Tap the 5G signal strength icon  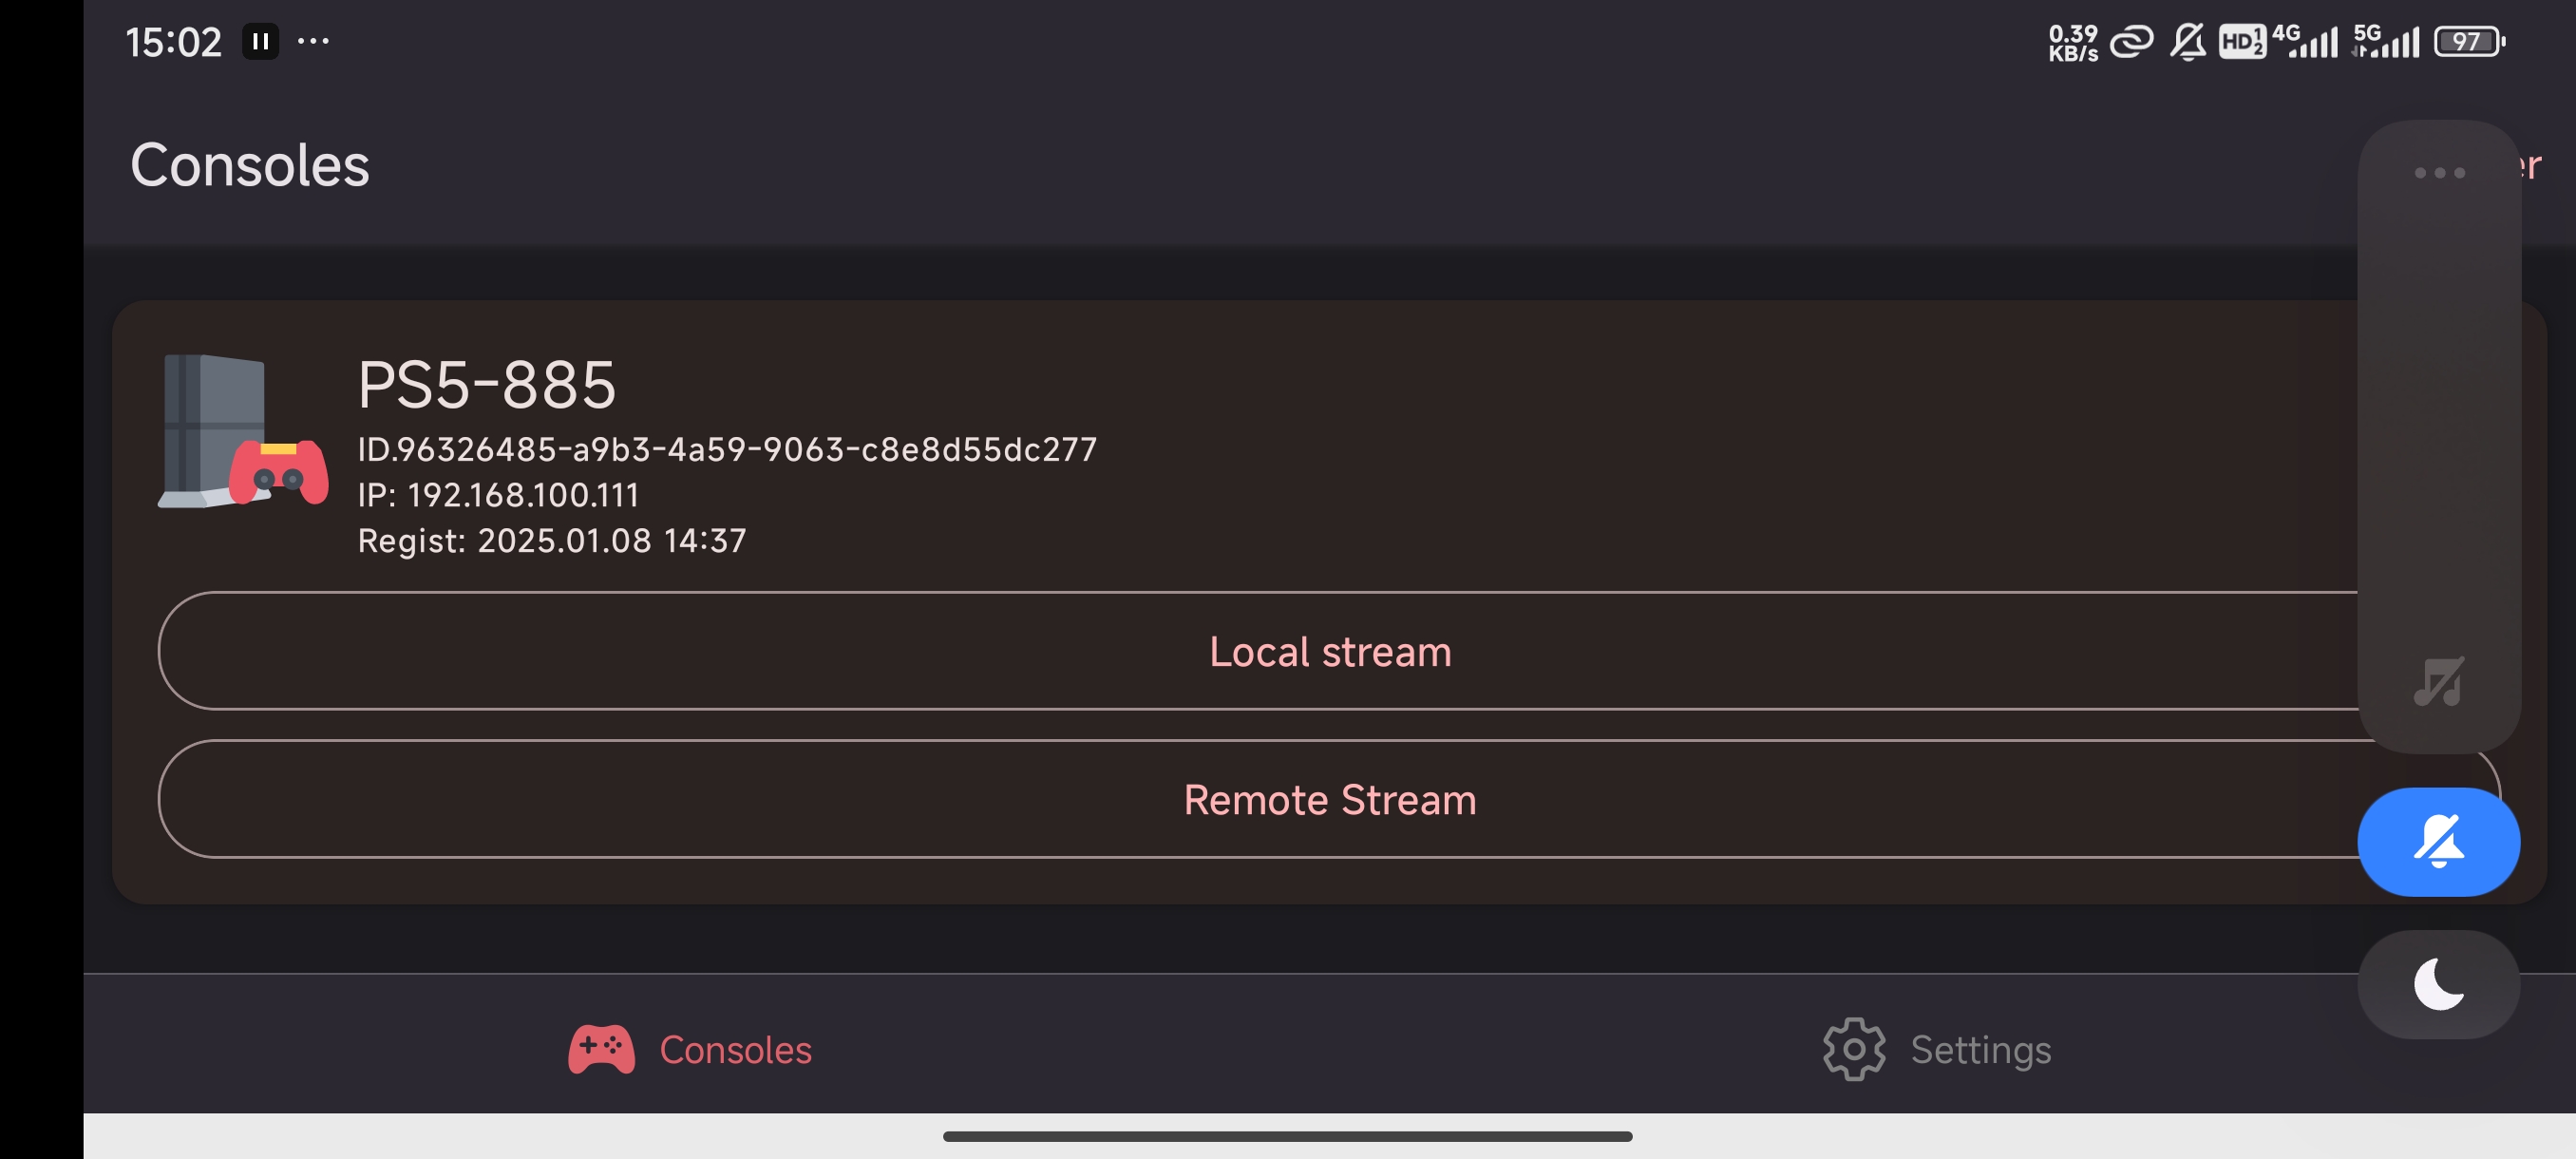click(x=2385, y=42)
